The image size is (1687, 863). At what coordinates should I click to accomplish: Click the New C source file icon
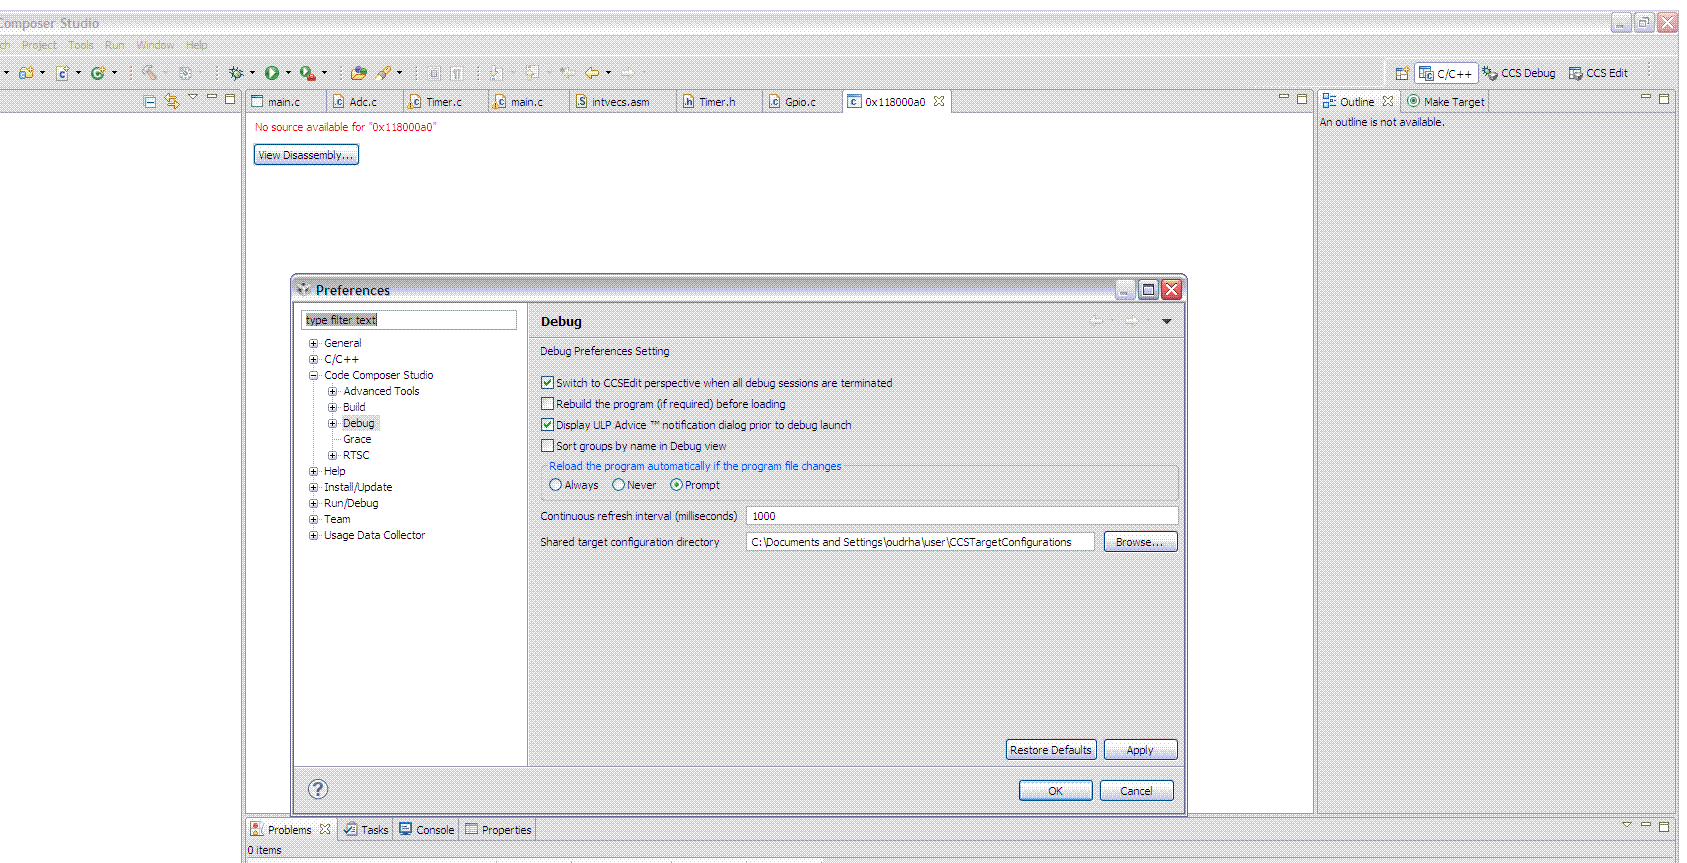[62, 73]
